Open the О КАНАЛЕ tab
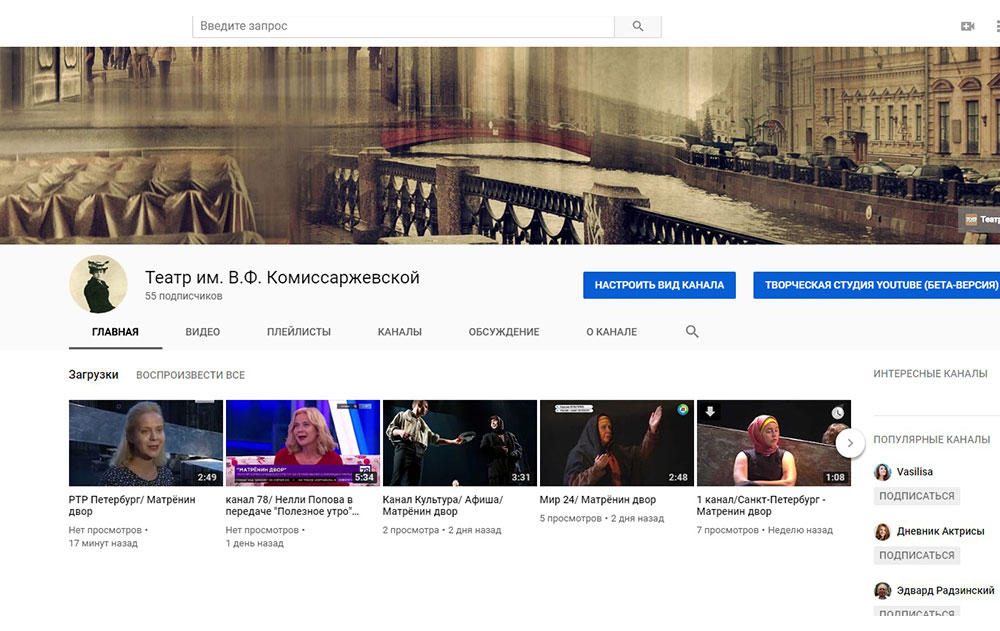 coord(612,332)
